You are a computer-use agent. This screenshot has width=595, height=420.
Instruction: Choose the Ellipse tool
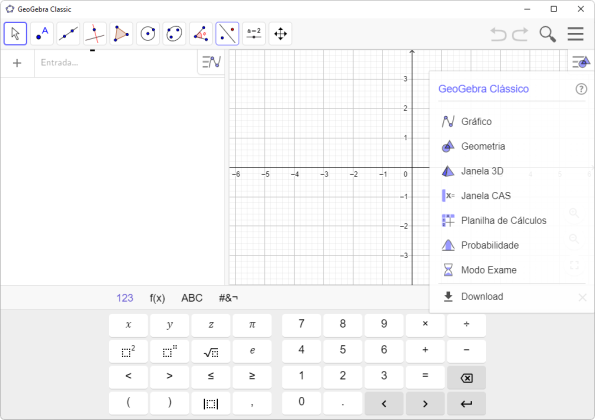174,34
